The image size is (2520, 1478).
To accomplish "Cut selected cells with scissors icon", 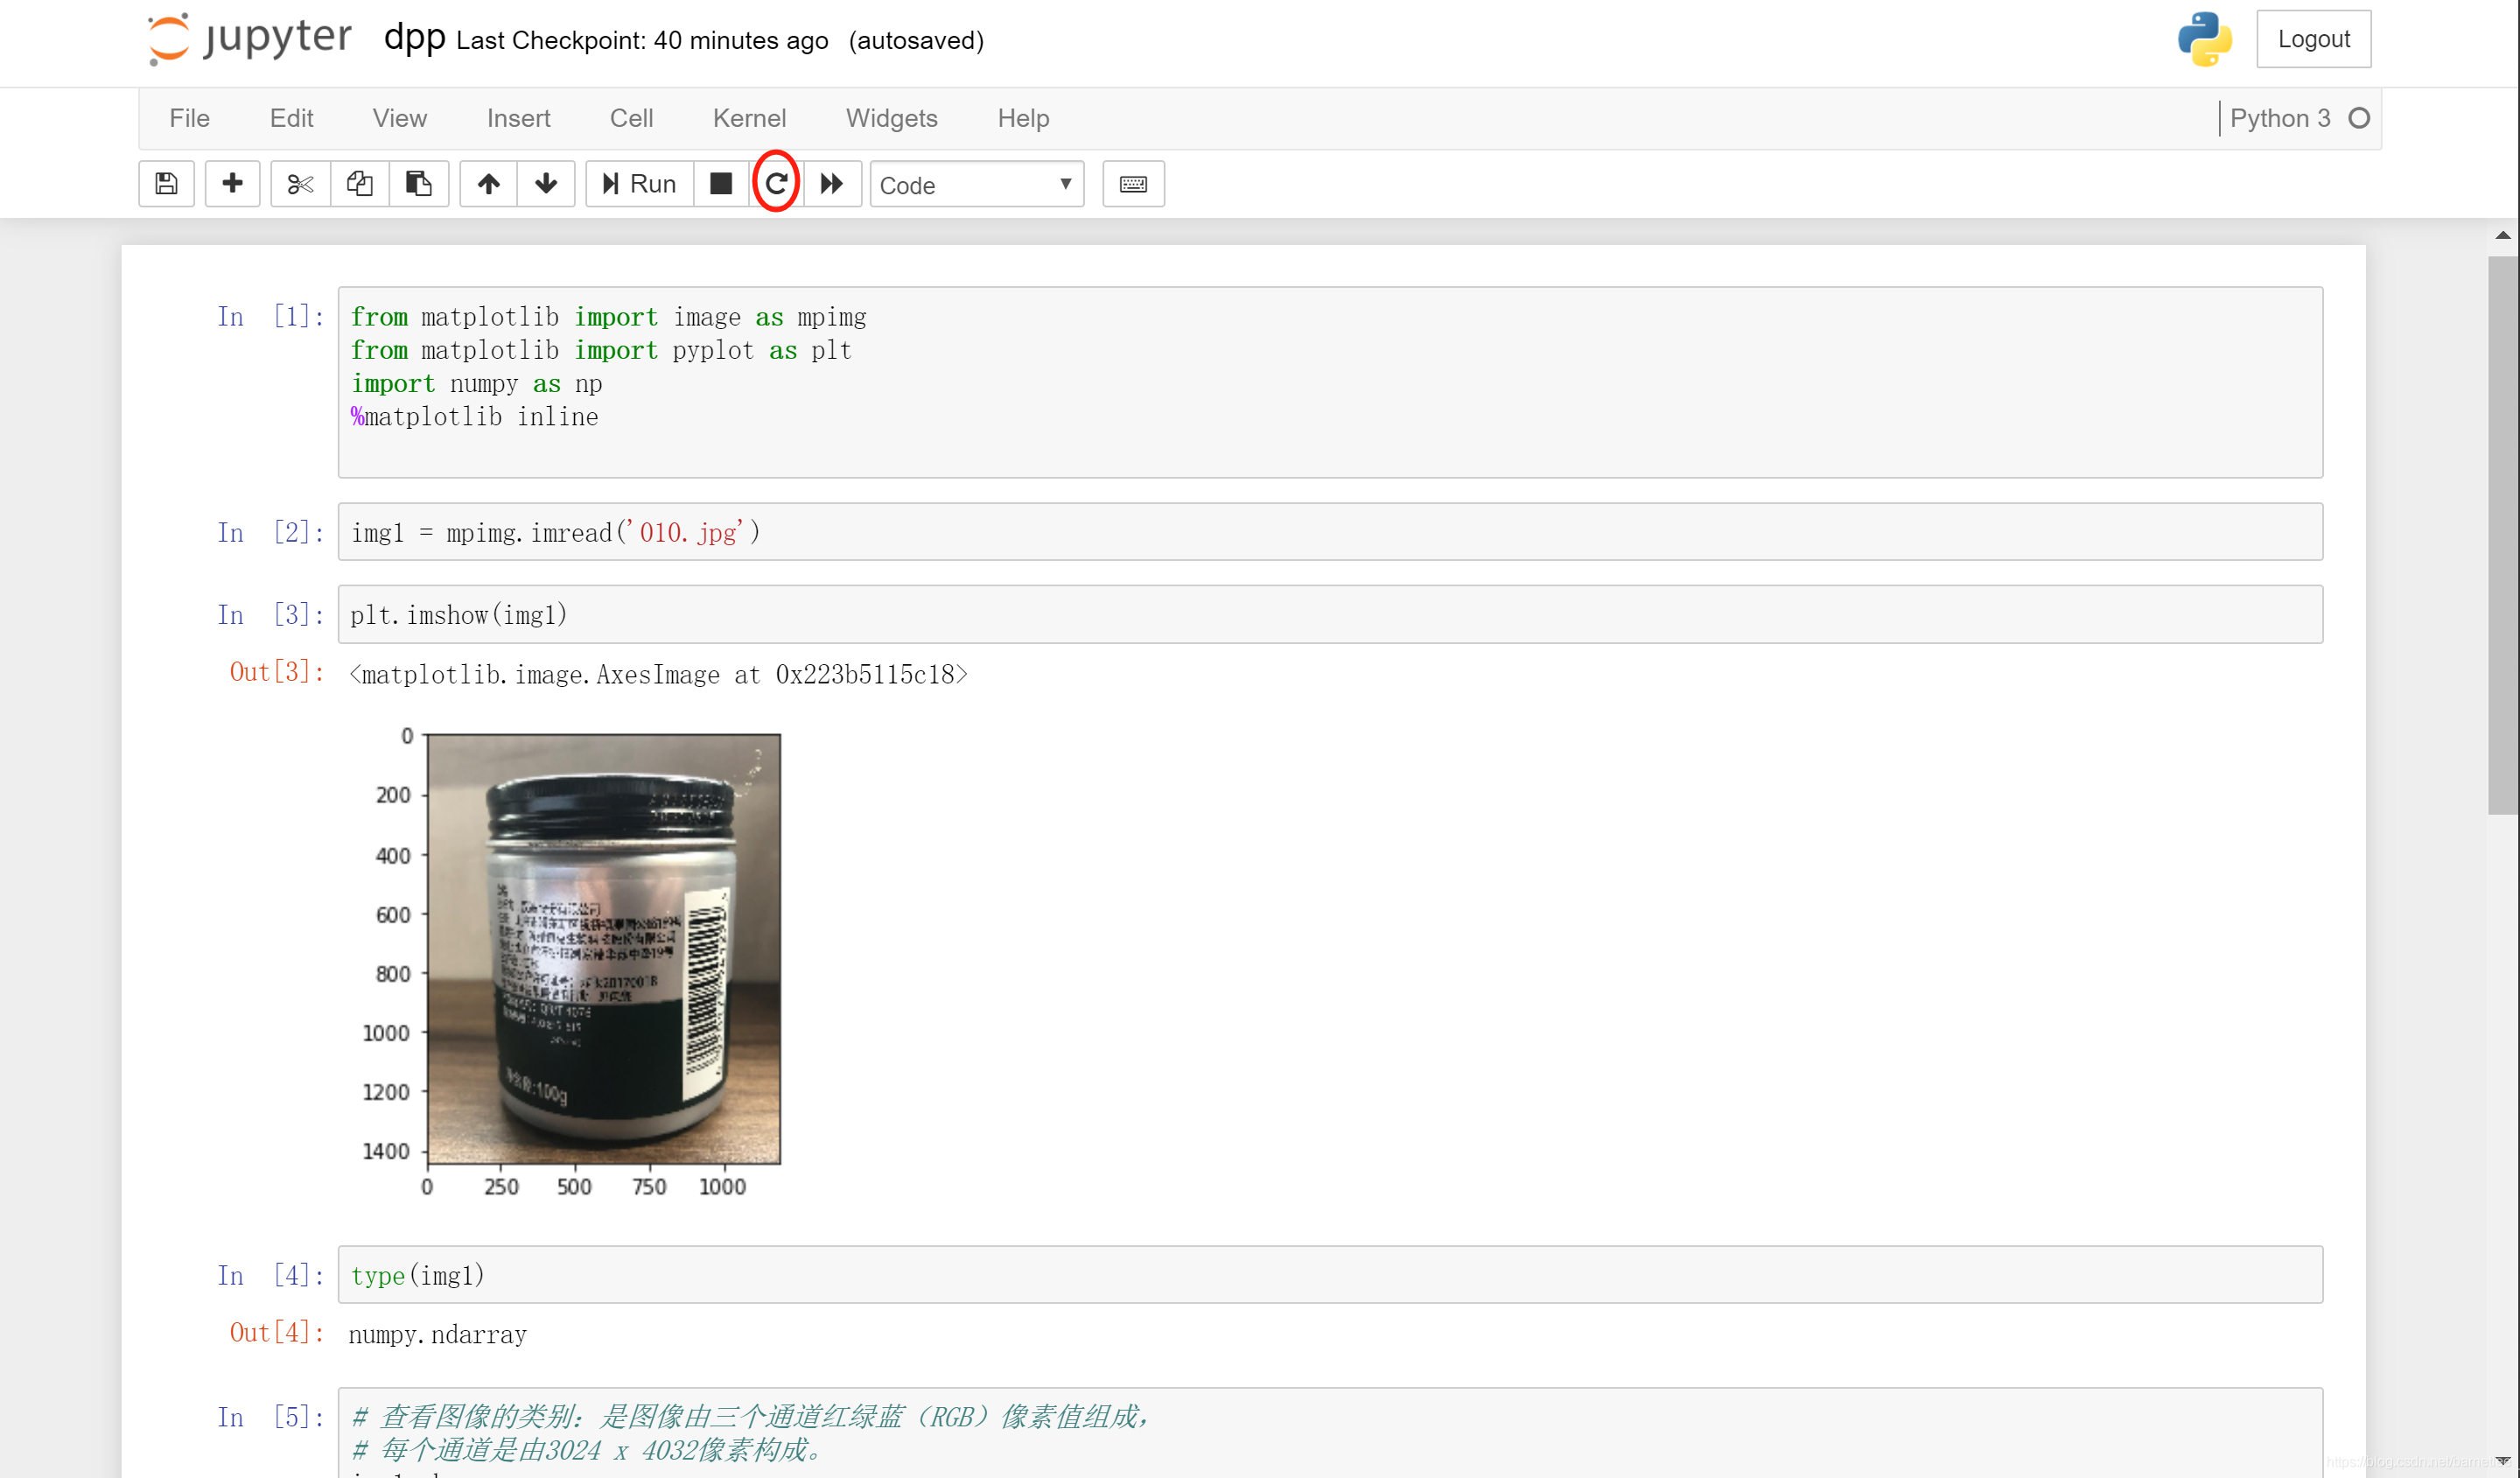I will pos(300,184).
